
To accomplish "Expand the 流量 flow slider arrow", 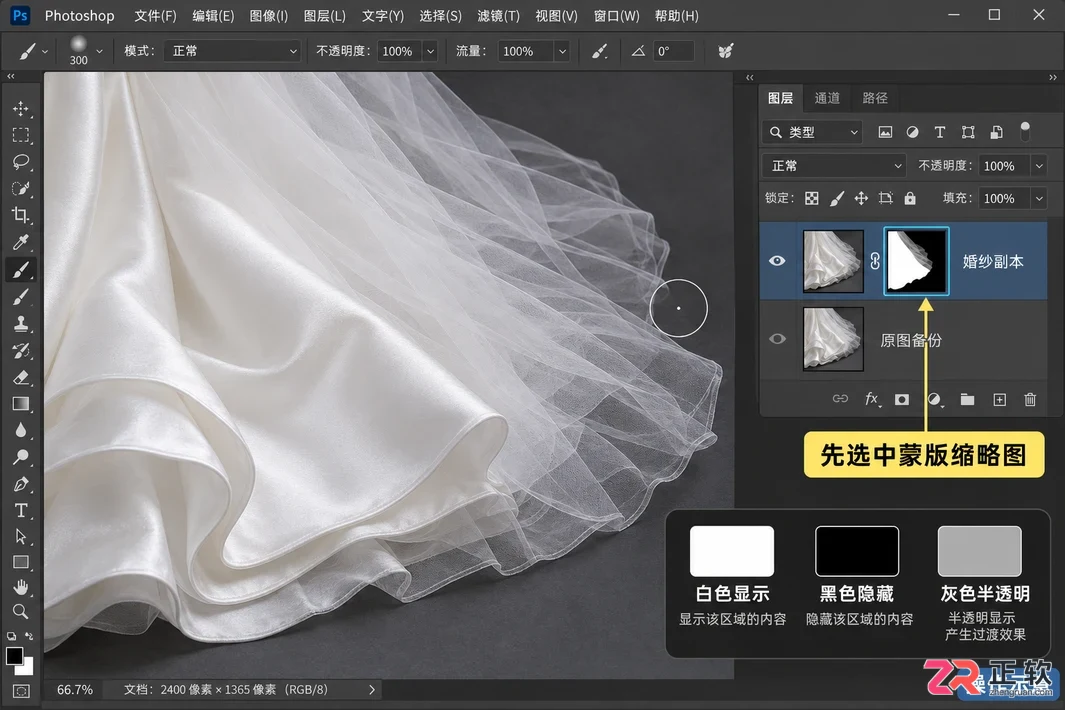I will point(562,51).
